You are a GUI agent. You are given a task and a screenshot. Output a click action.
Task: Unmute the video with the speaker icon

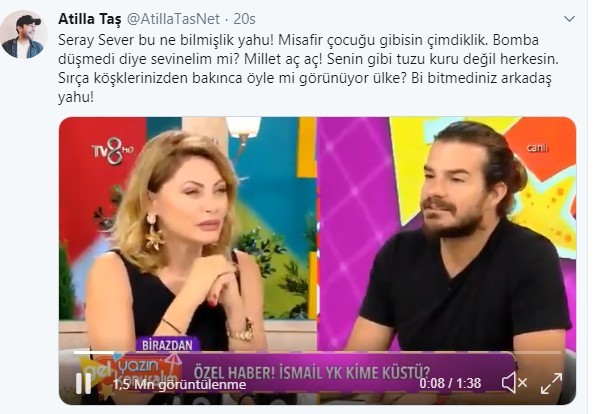tap(514, 383)
